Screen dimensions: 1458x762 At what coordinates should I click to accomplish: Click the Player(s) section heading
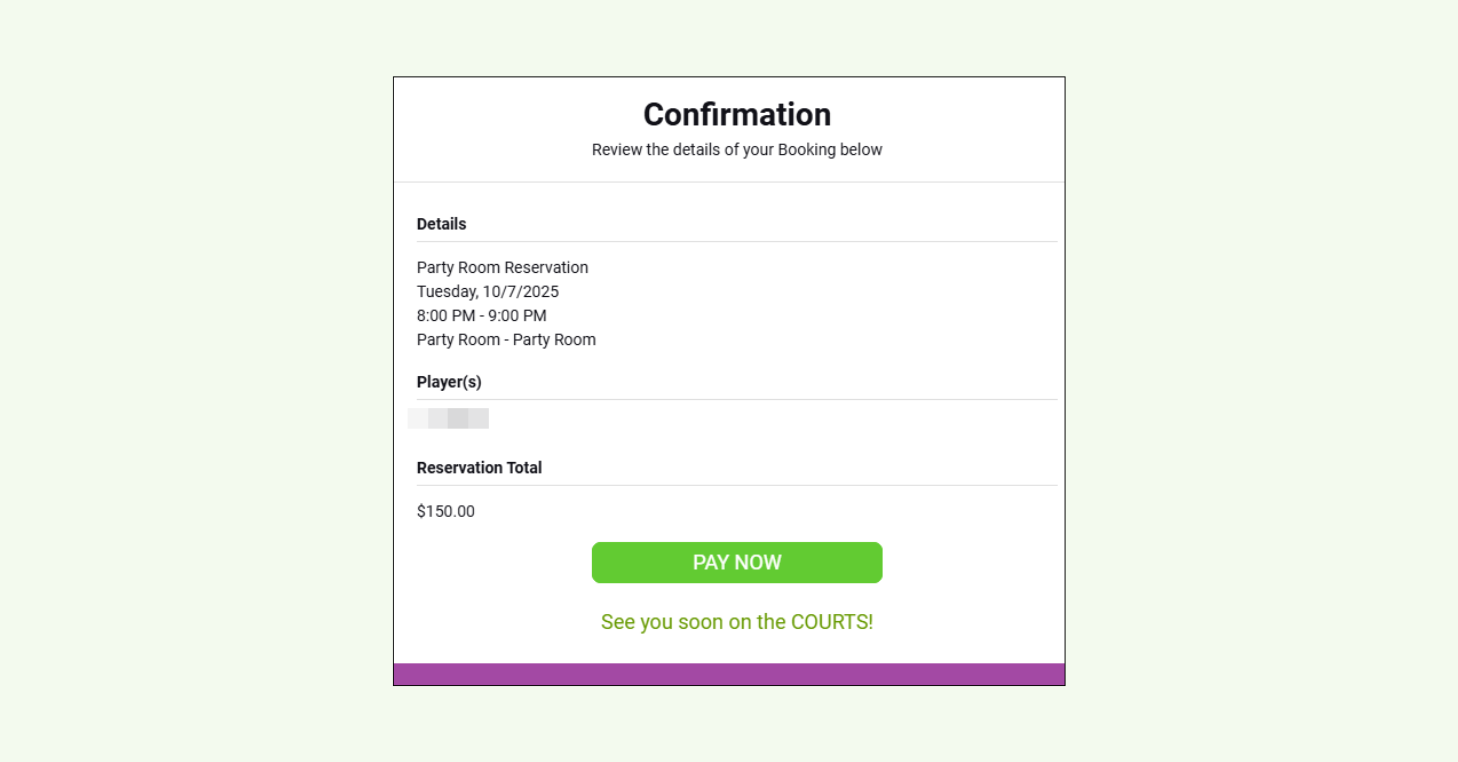point(448,381)
